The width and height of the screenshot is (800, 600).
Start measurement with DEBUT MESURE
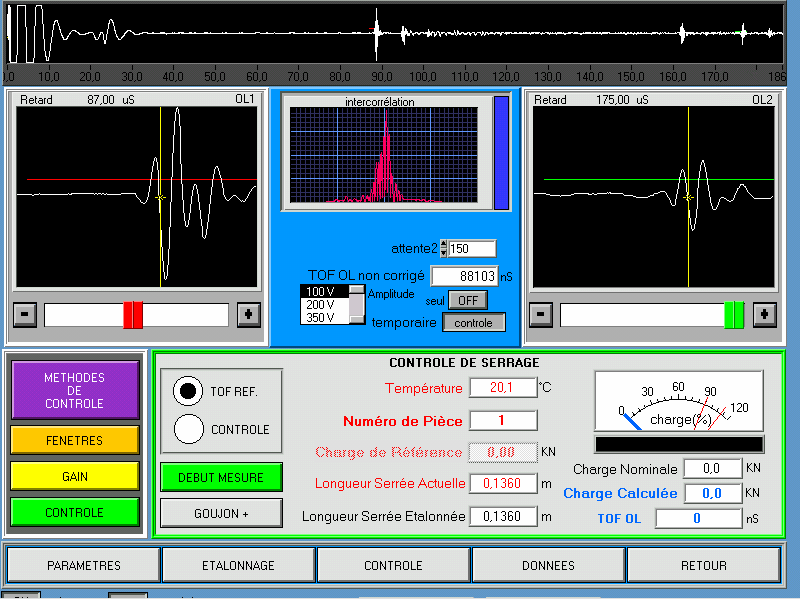coord(221,477)
